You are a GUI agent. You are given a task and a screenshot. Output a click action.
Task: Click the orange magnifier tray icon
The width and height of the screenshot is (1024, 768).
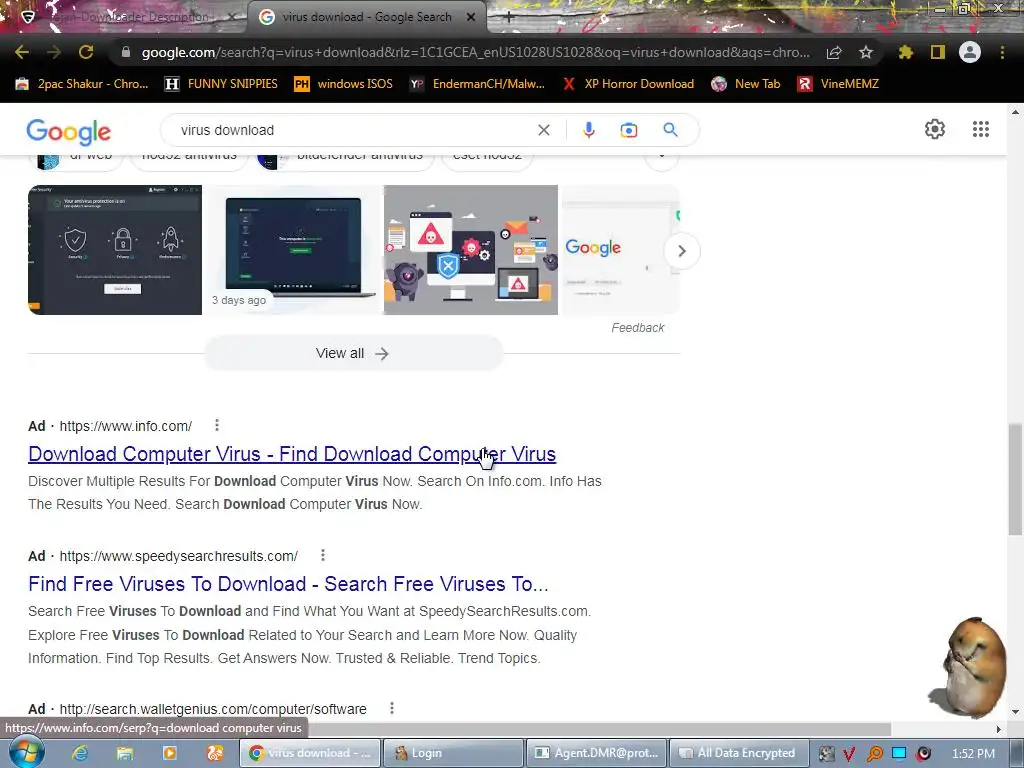(874, 754)
